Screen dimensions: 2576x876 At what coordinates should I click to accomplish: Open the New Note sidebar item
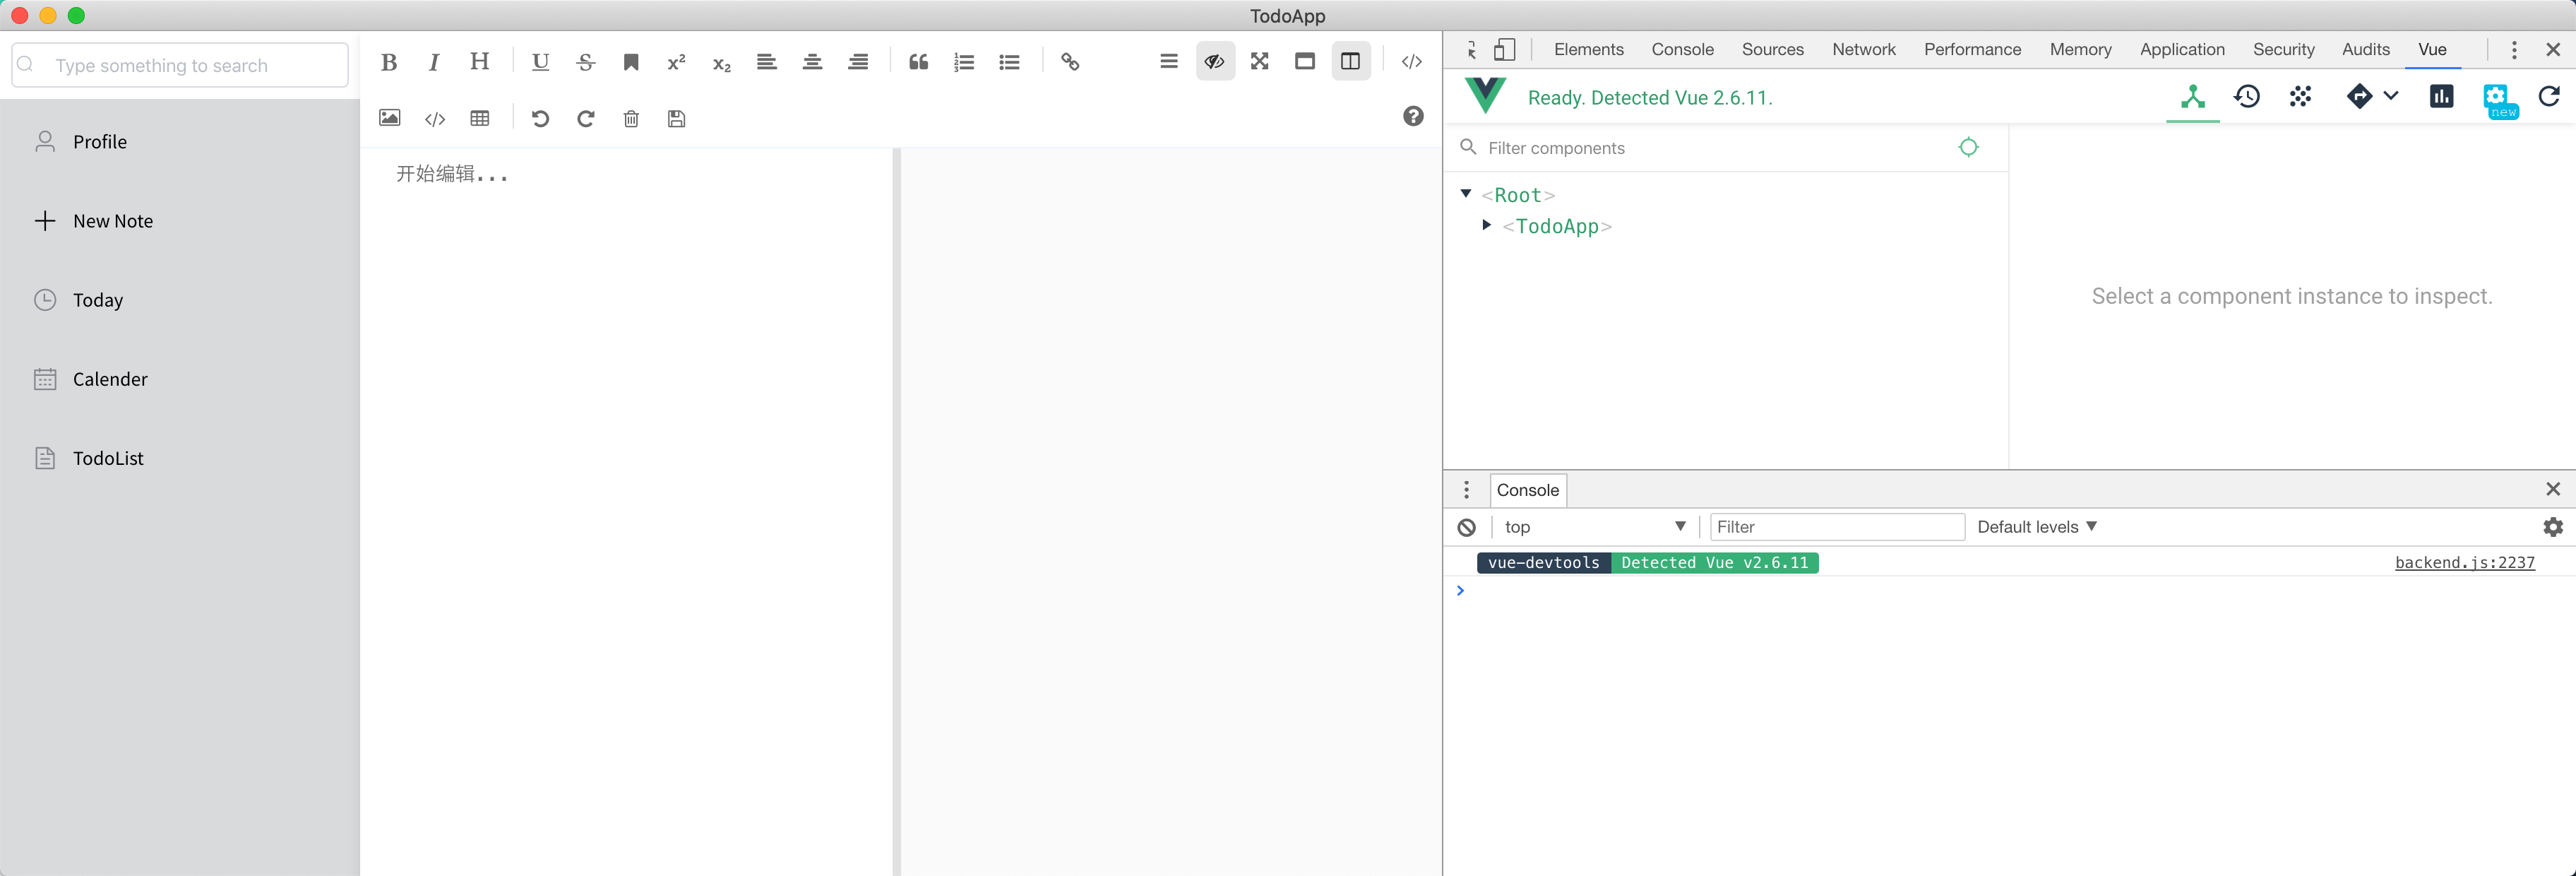(x=112, y=221)
